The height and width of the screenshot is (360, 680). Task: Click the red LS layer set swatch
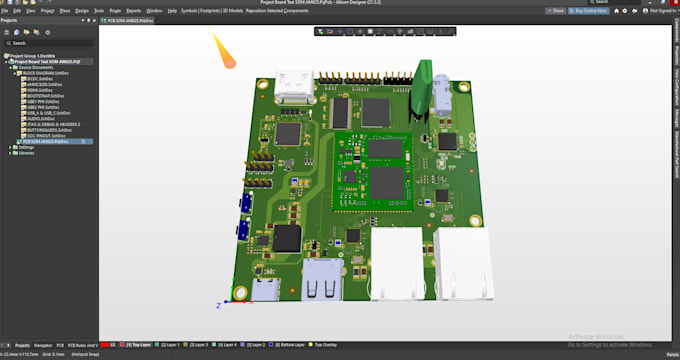[x=105, y=345]
